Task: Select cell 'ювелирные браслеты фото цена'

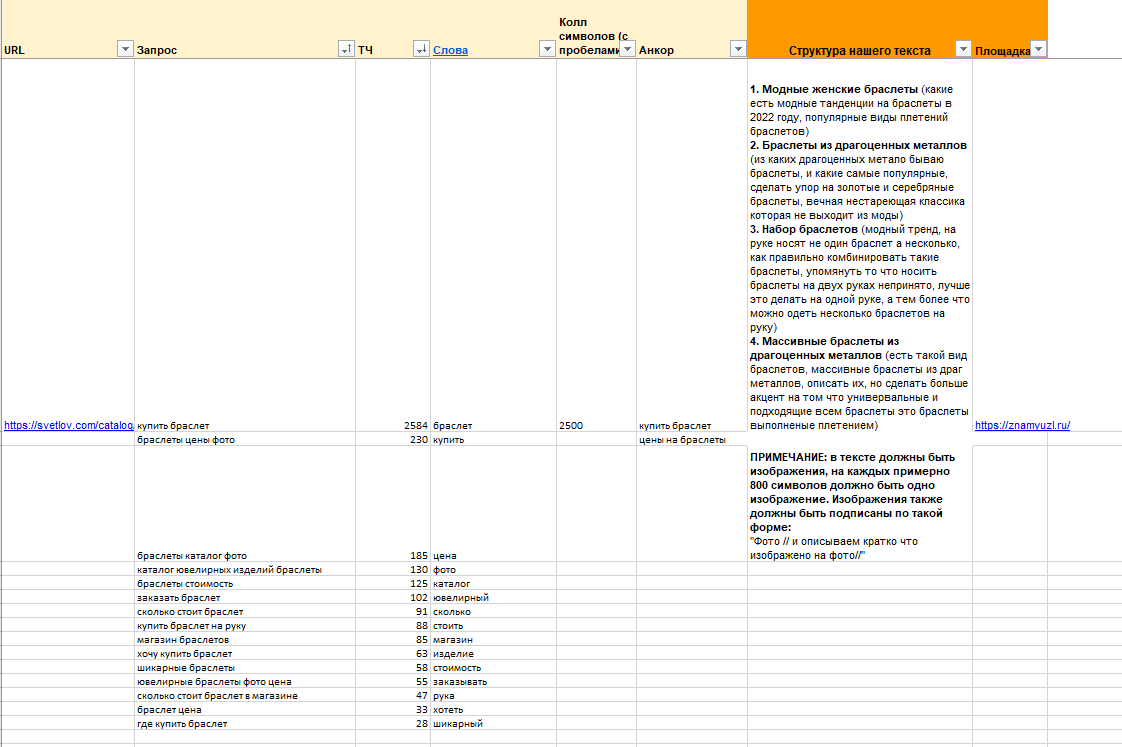Action: point(245,681)
